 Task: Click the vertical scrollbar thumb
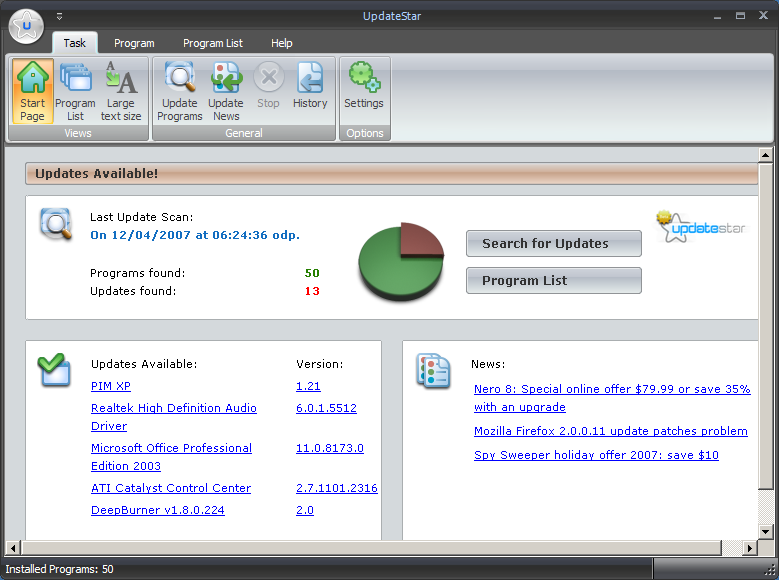point(766,326)
